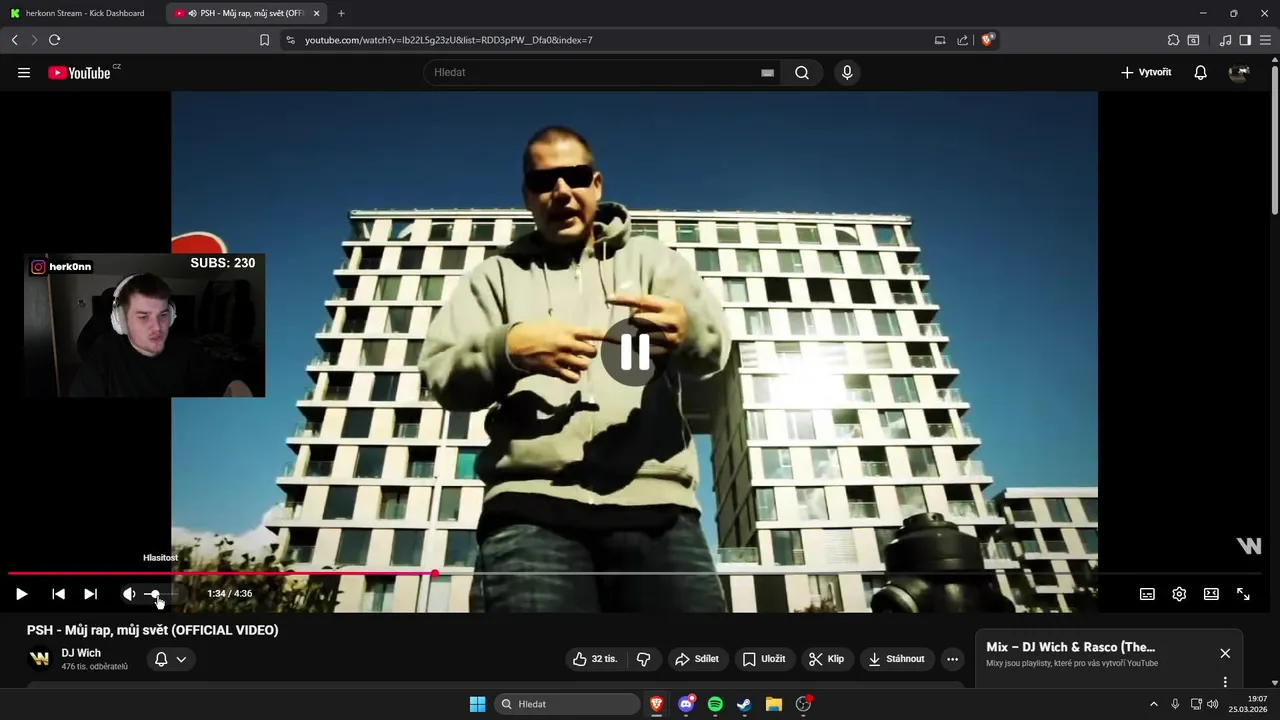Viewport: 1280px width, 720px height.
Task: Open the media control music note icon
Action: click(1226, 40)
